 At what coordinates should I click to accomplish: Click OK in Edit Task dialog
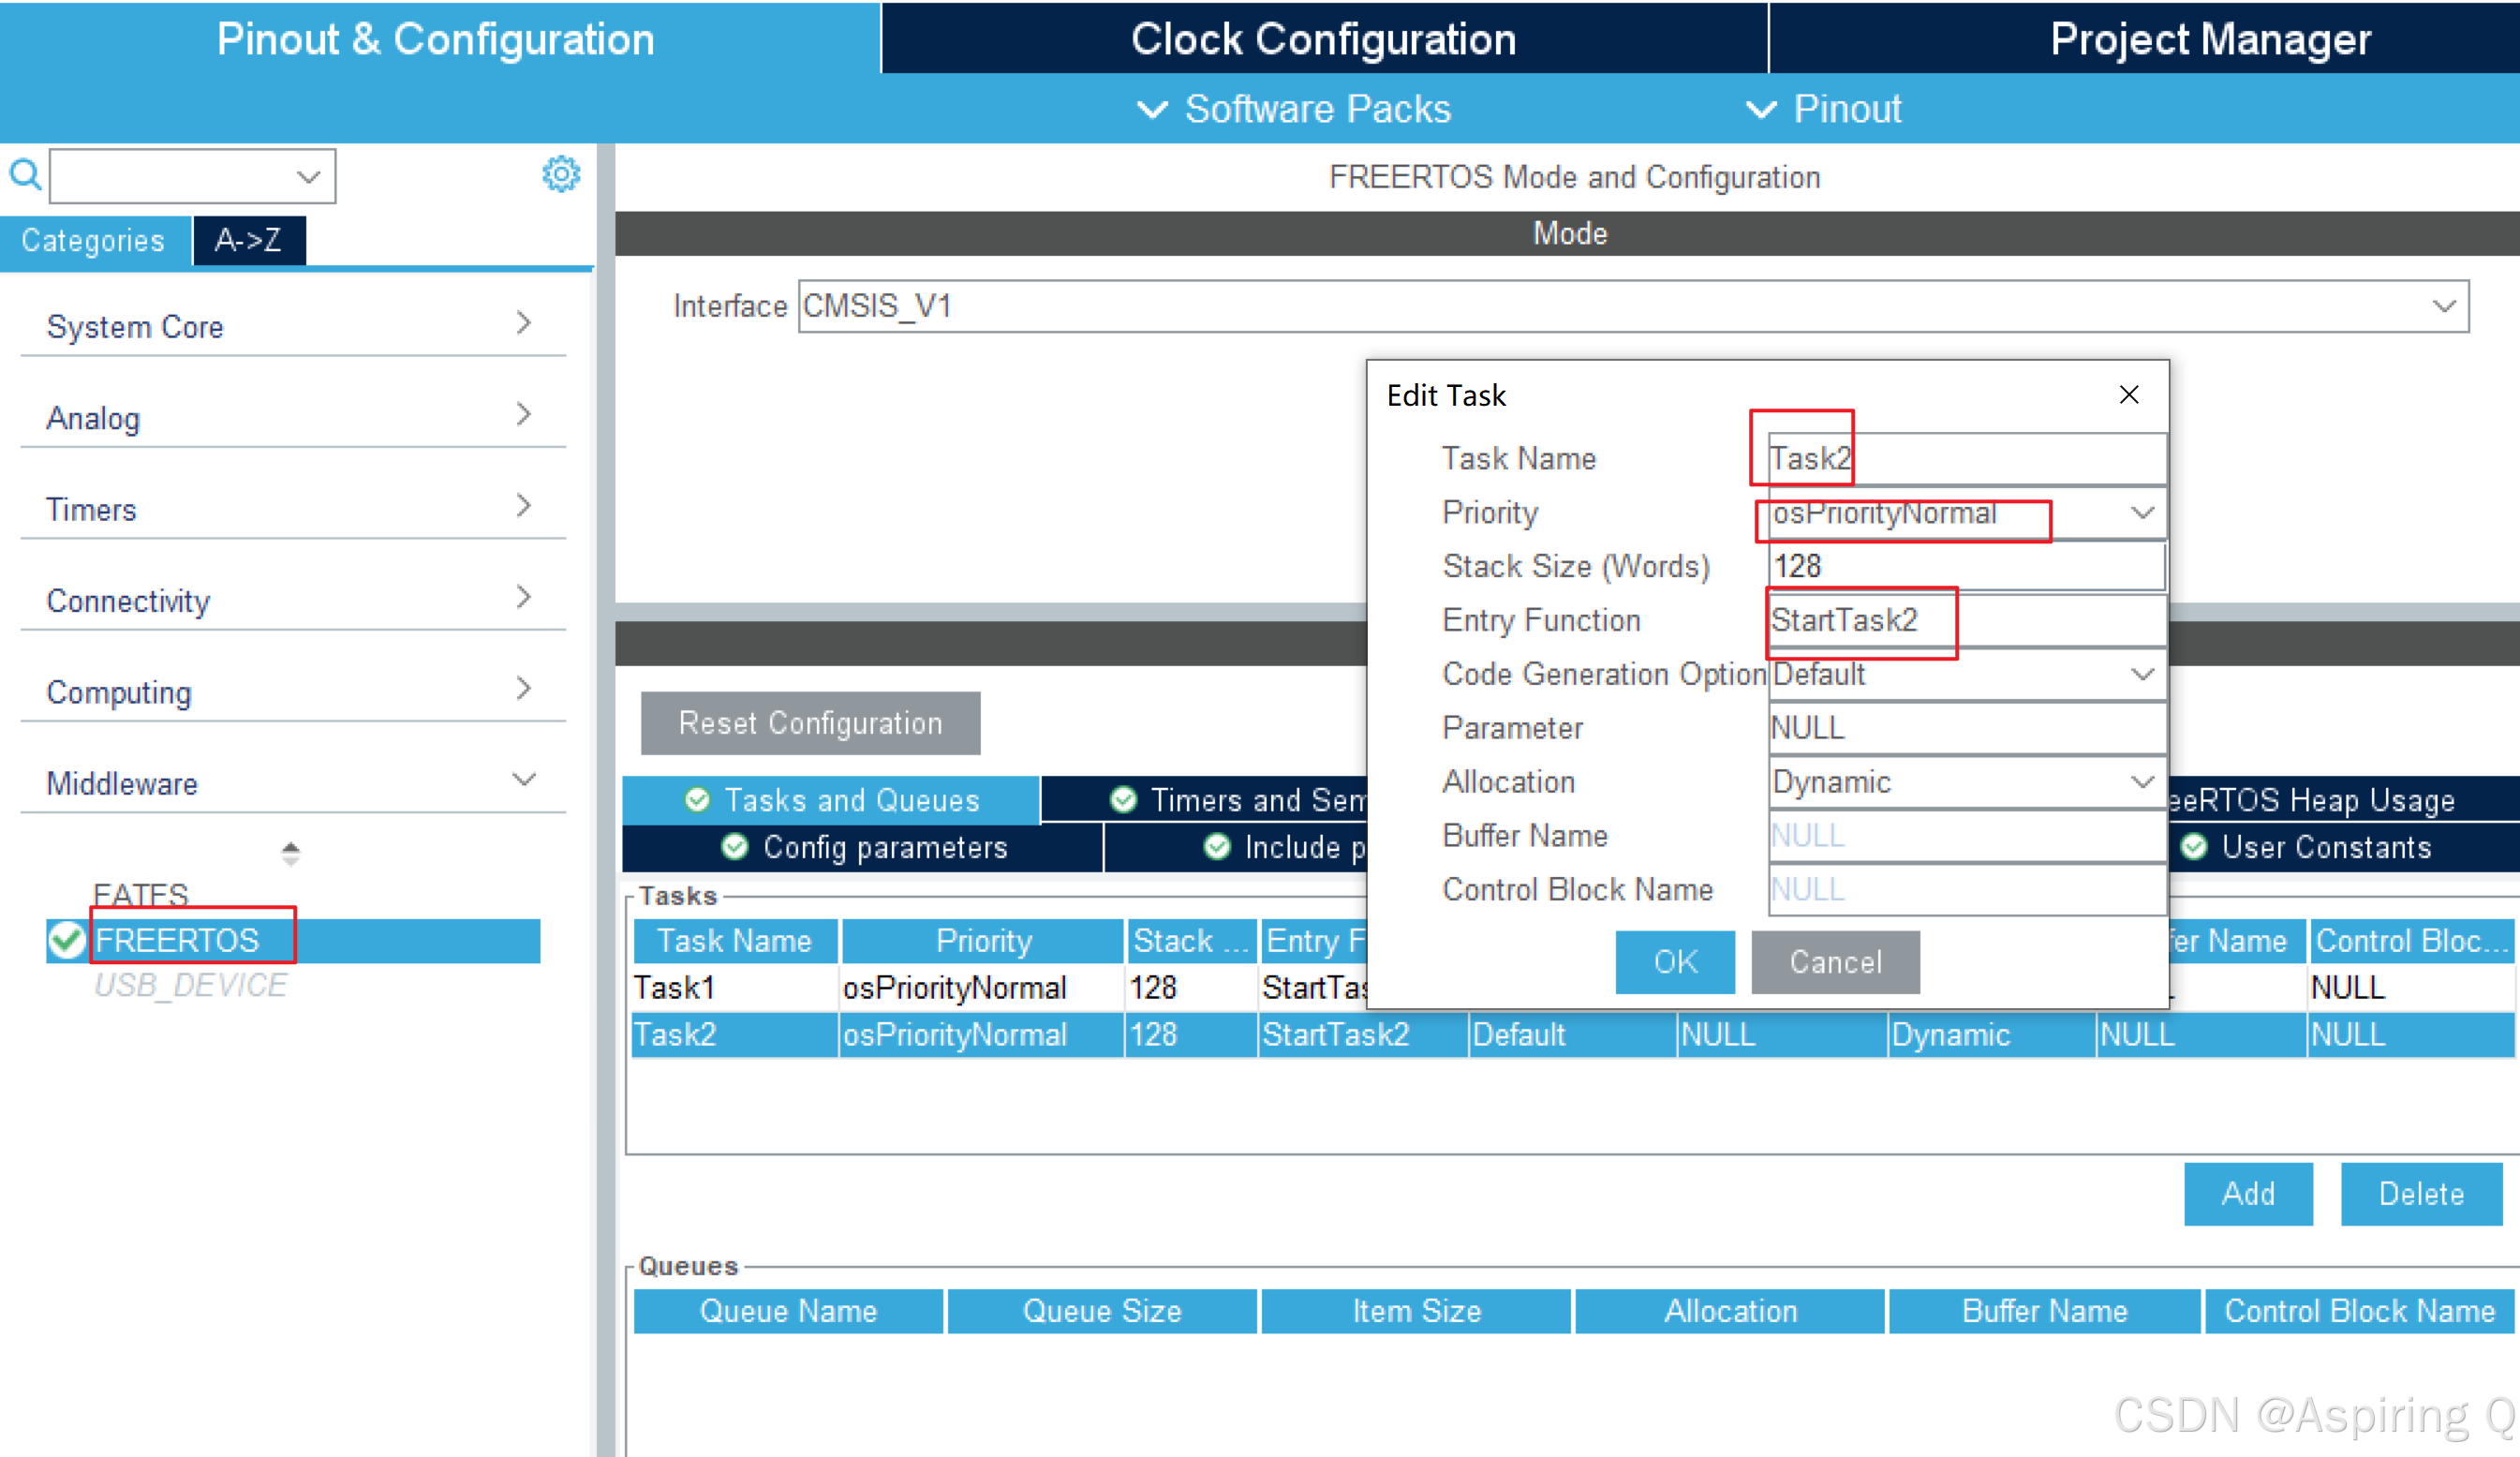[x=1675, y=962]
